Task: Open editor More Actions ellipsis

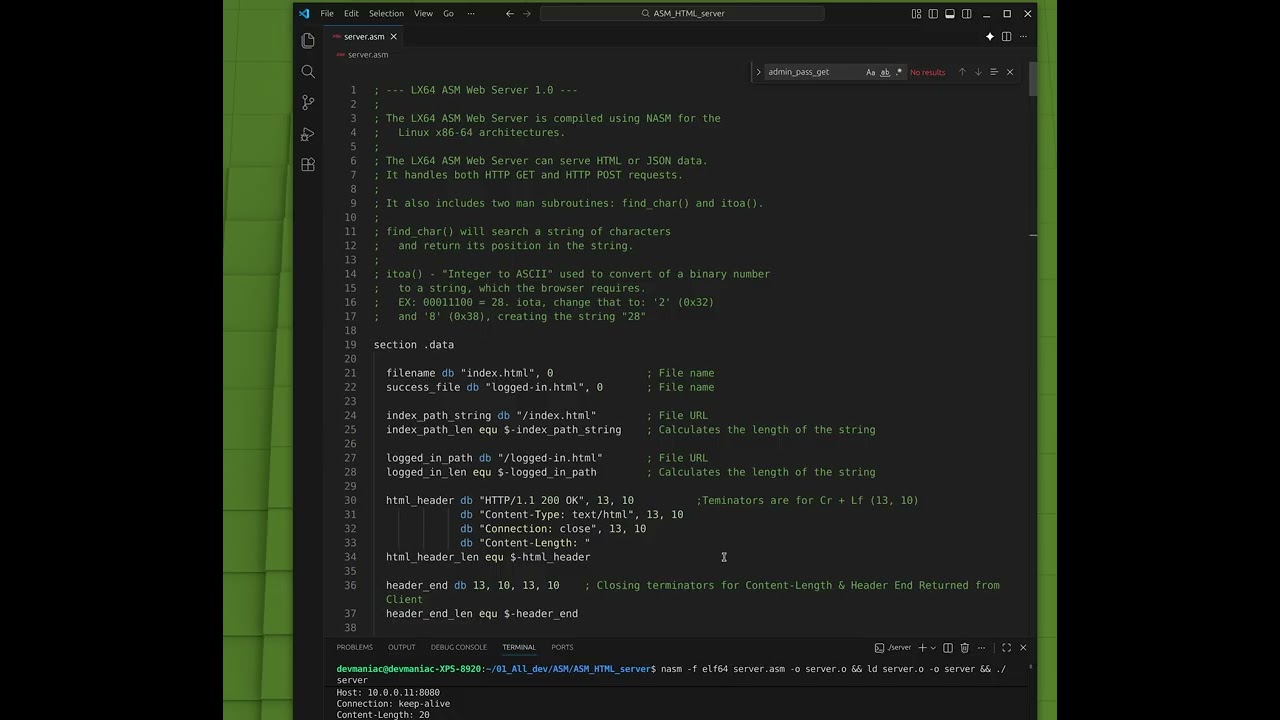Action: pos(1023,37)
